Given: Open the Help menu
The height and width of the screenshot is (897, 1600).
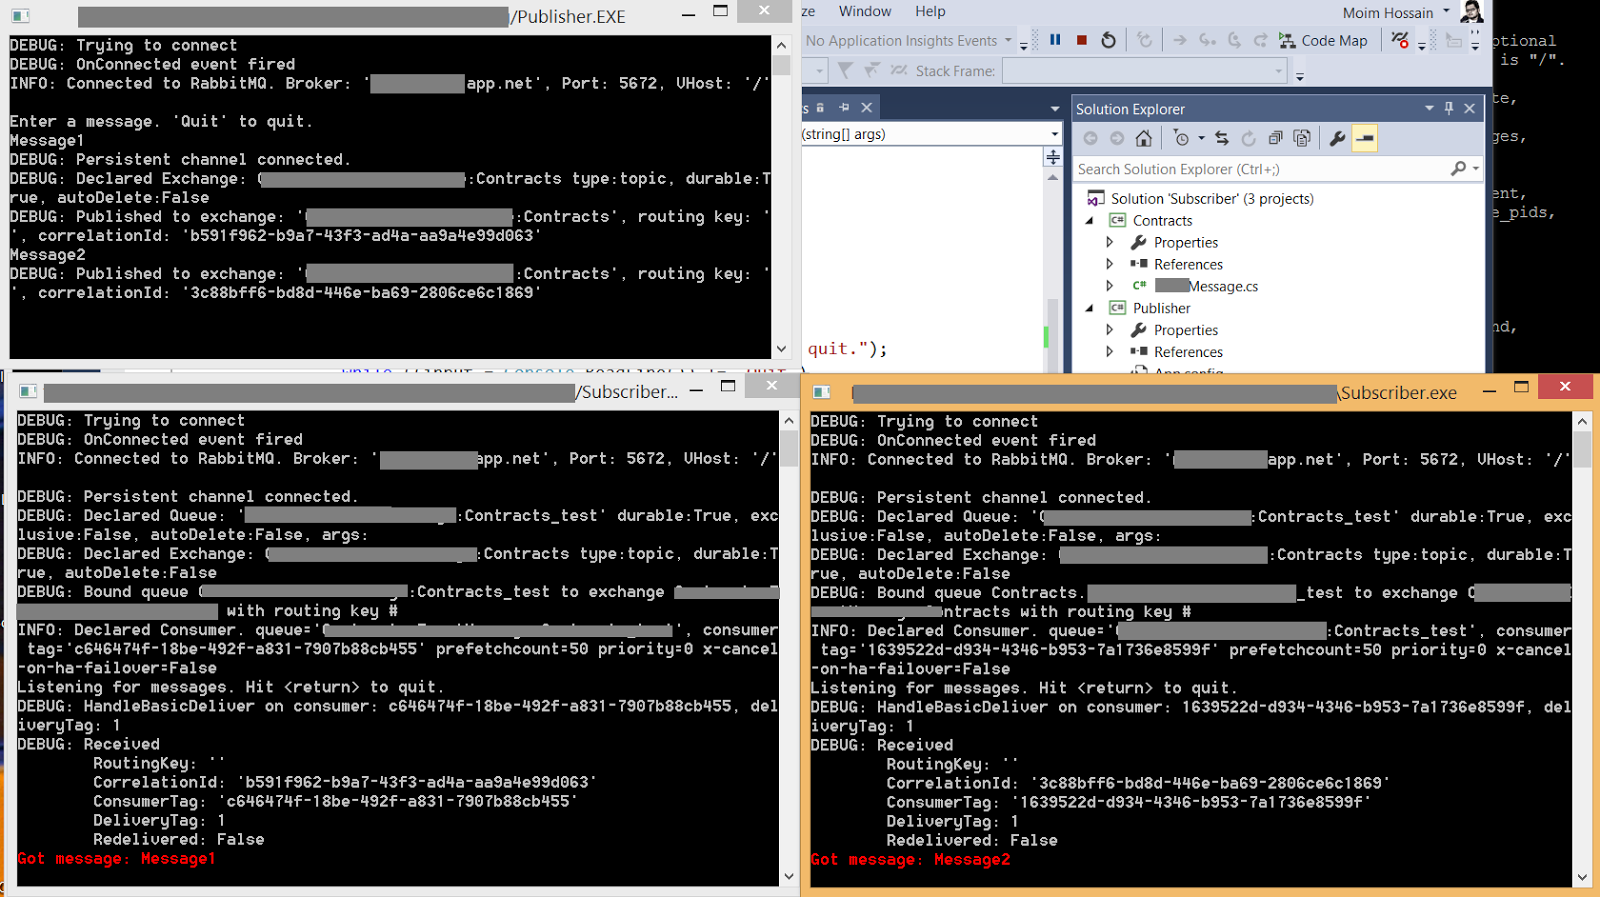Looking at the screenshot, I should [929, 11].
